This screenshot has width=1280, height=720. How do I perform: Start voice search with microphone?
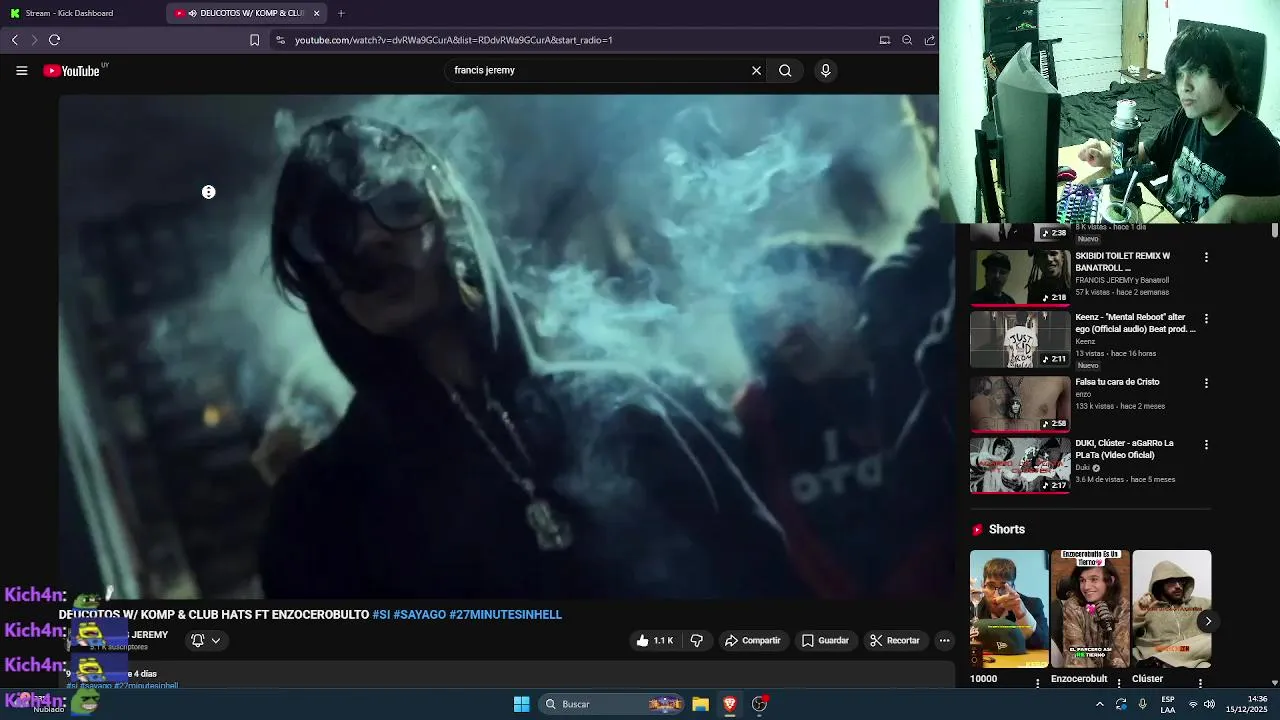coord(825,71)
